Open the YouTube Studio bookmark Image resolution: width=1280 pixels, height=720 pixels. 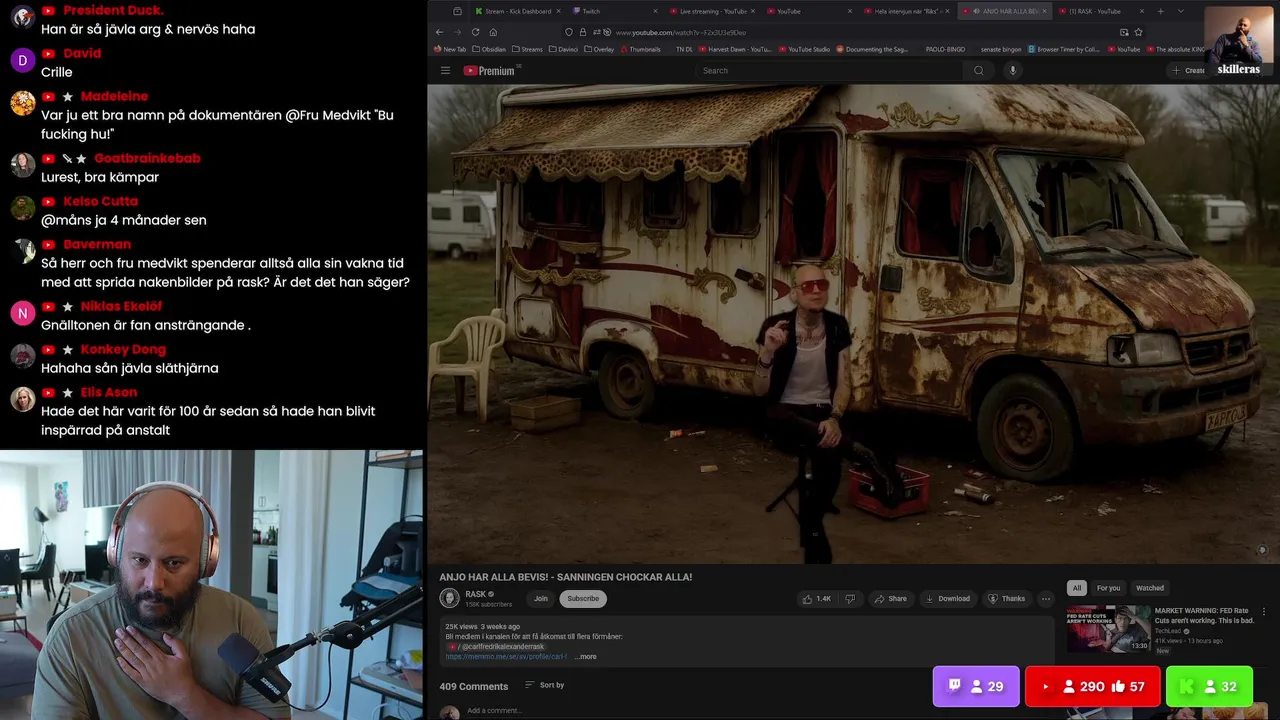click(804, 49)
